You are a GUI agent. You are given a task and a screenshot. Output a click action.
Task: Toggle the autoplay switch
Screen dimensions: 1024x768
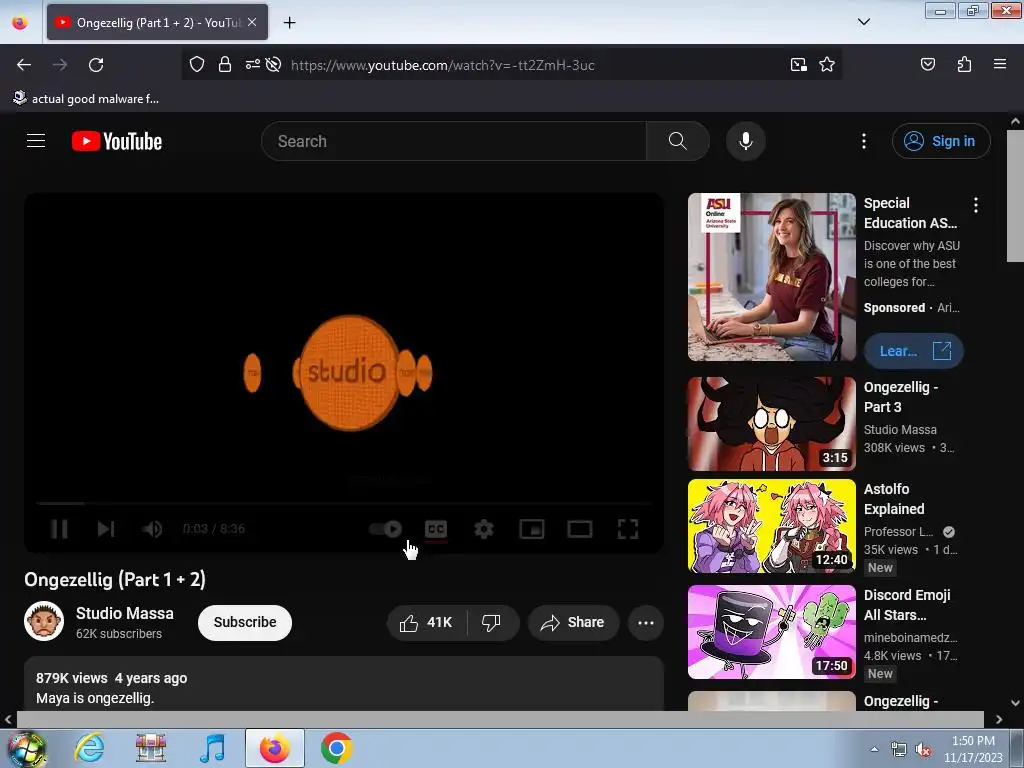click(385, 529)
